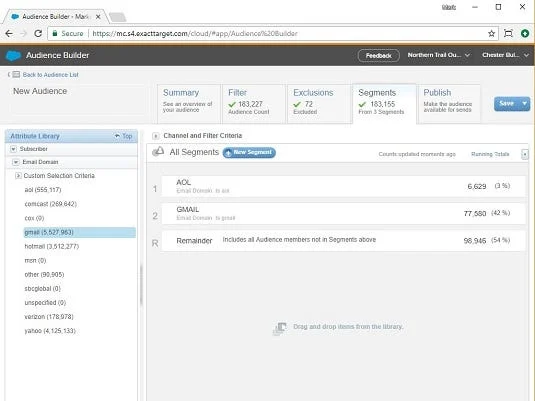The width and height of the screenshot is (535, 401).
Task: Click the browser back arrow
Action: 9,33
